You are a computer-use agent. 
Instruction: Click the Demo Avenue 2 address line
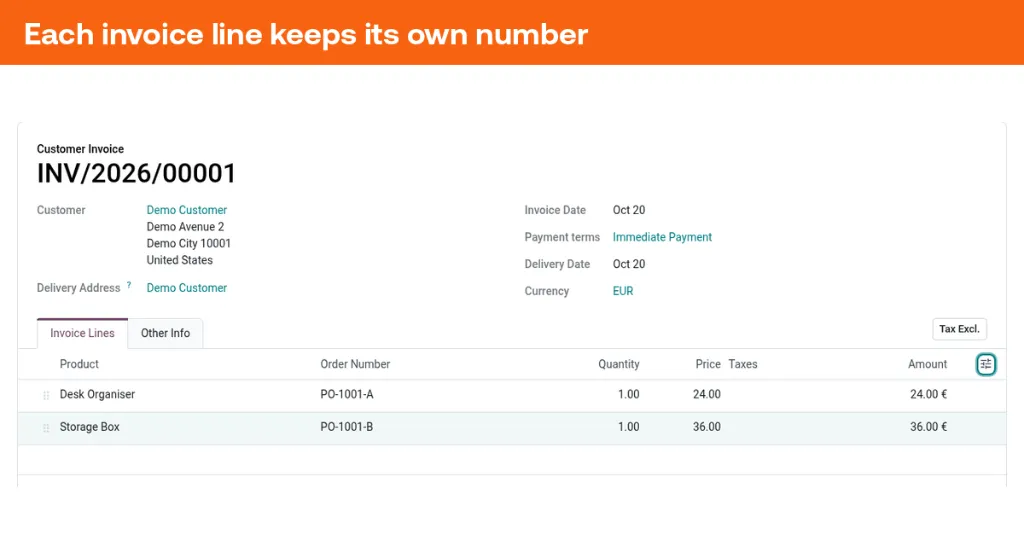(x=185, y=227)
